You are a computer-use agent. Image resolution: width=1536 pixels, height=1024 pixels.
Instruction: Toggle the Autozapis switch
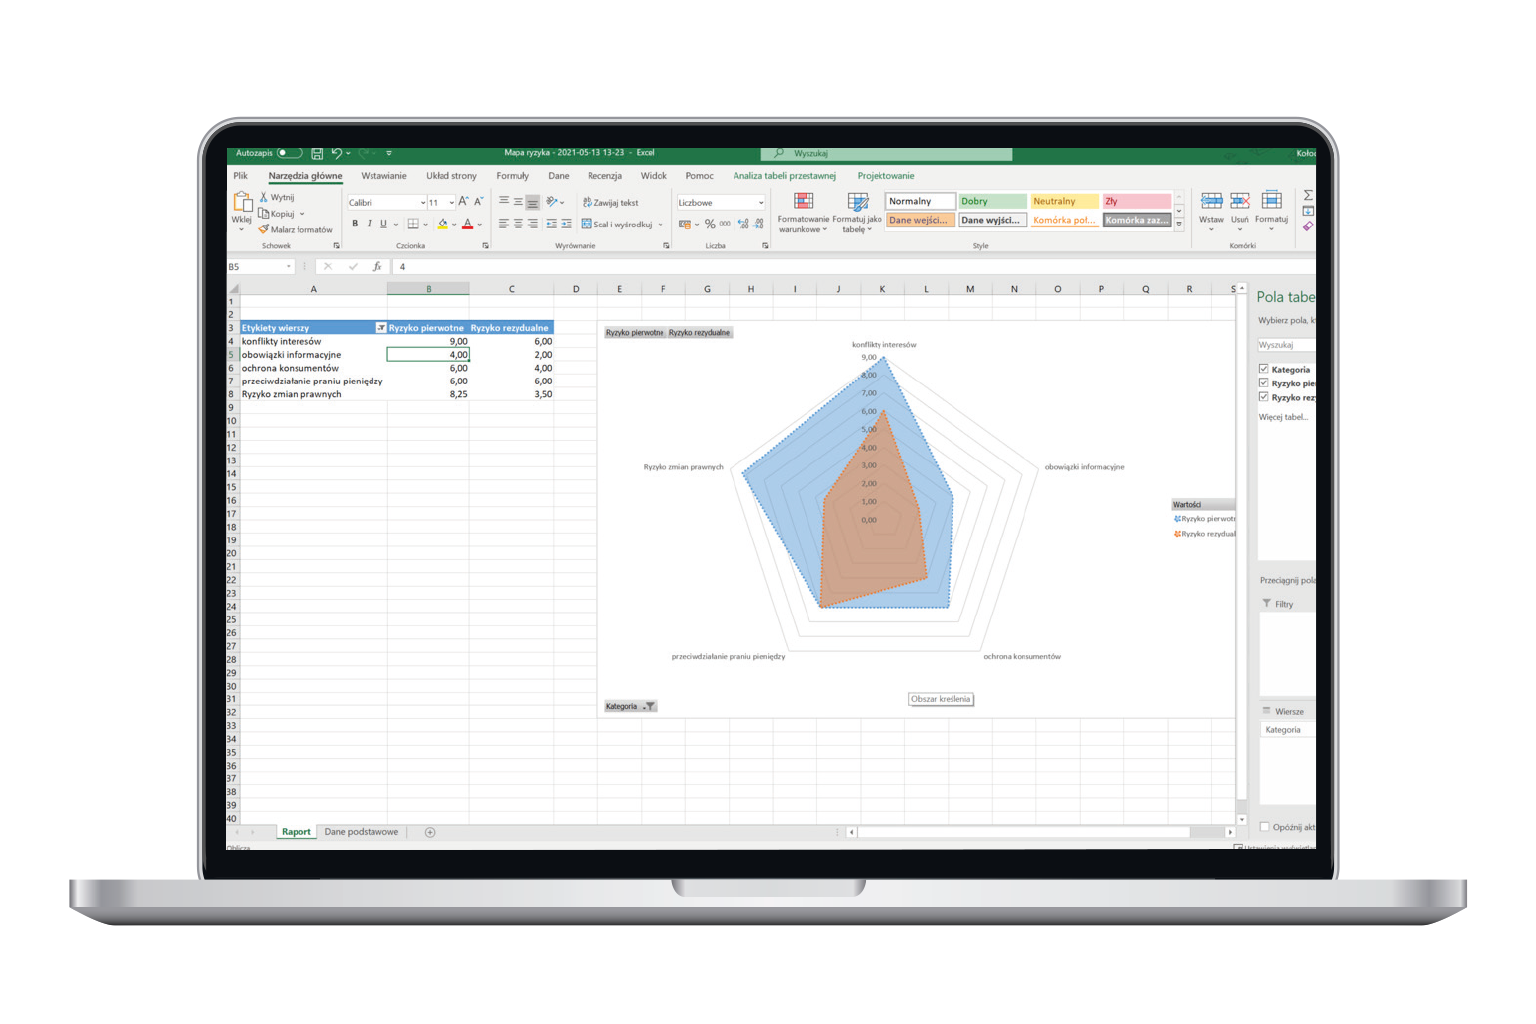pyautogui.click(x=289, y=153)
